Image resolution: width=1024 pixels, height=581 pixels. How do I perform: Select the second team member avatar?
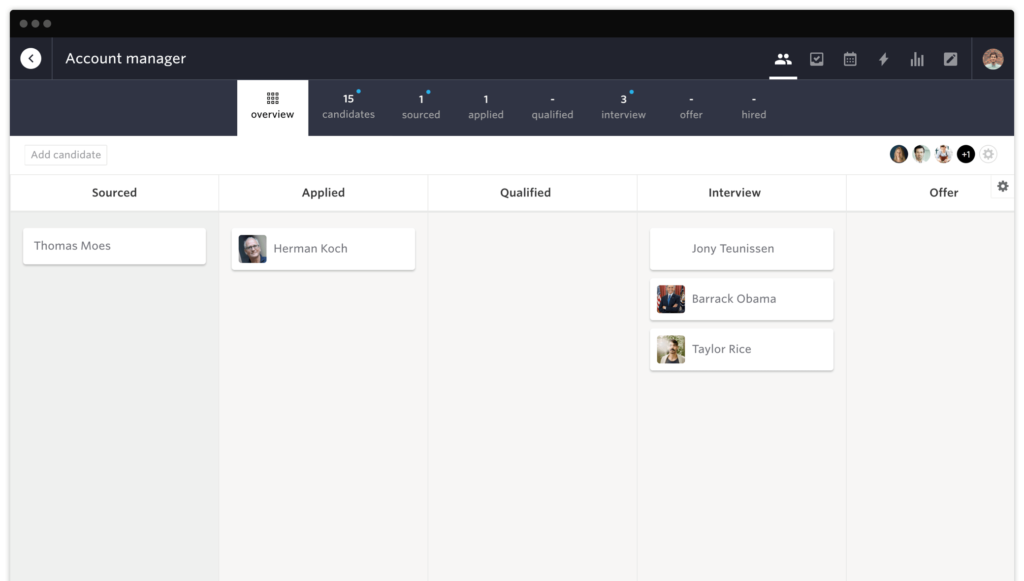(921, 154)
